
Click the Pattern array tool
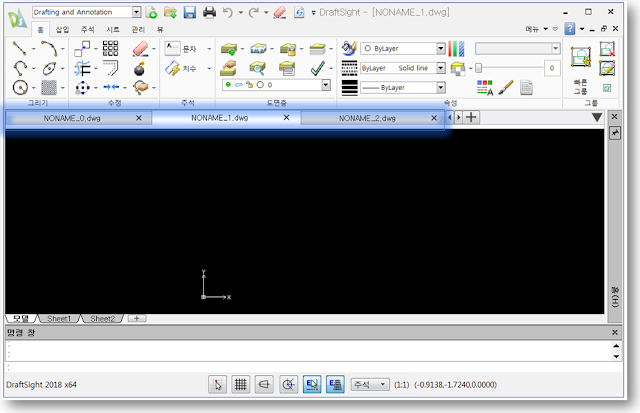click(x=110, y=48)
